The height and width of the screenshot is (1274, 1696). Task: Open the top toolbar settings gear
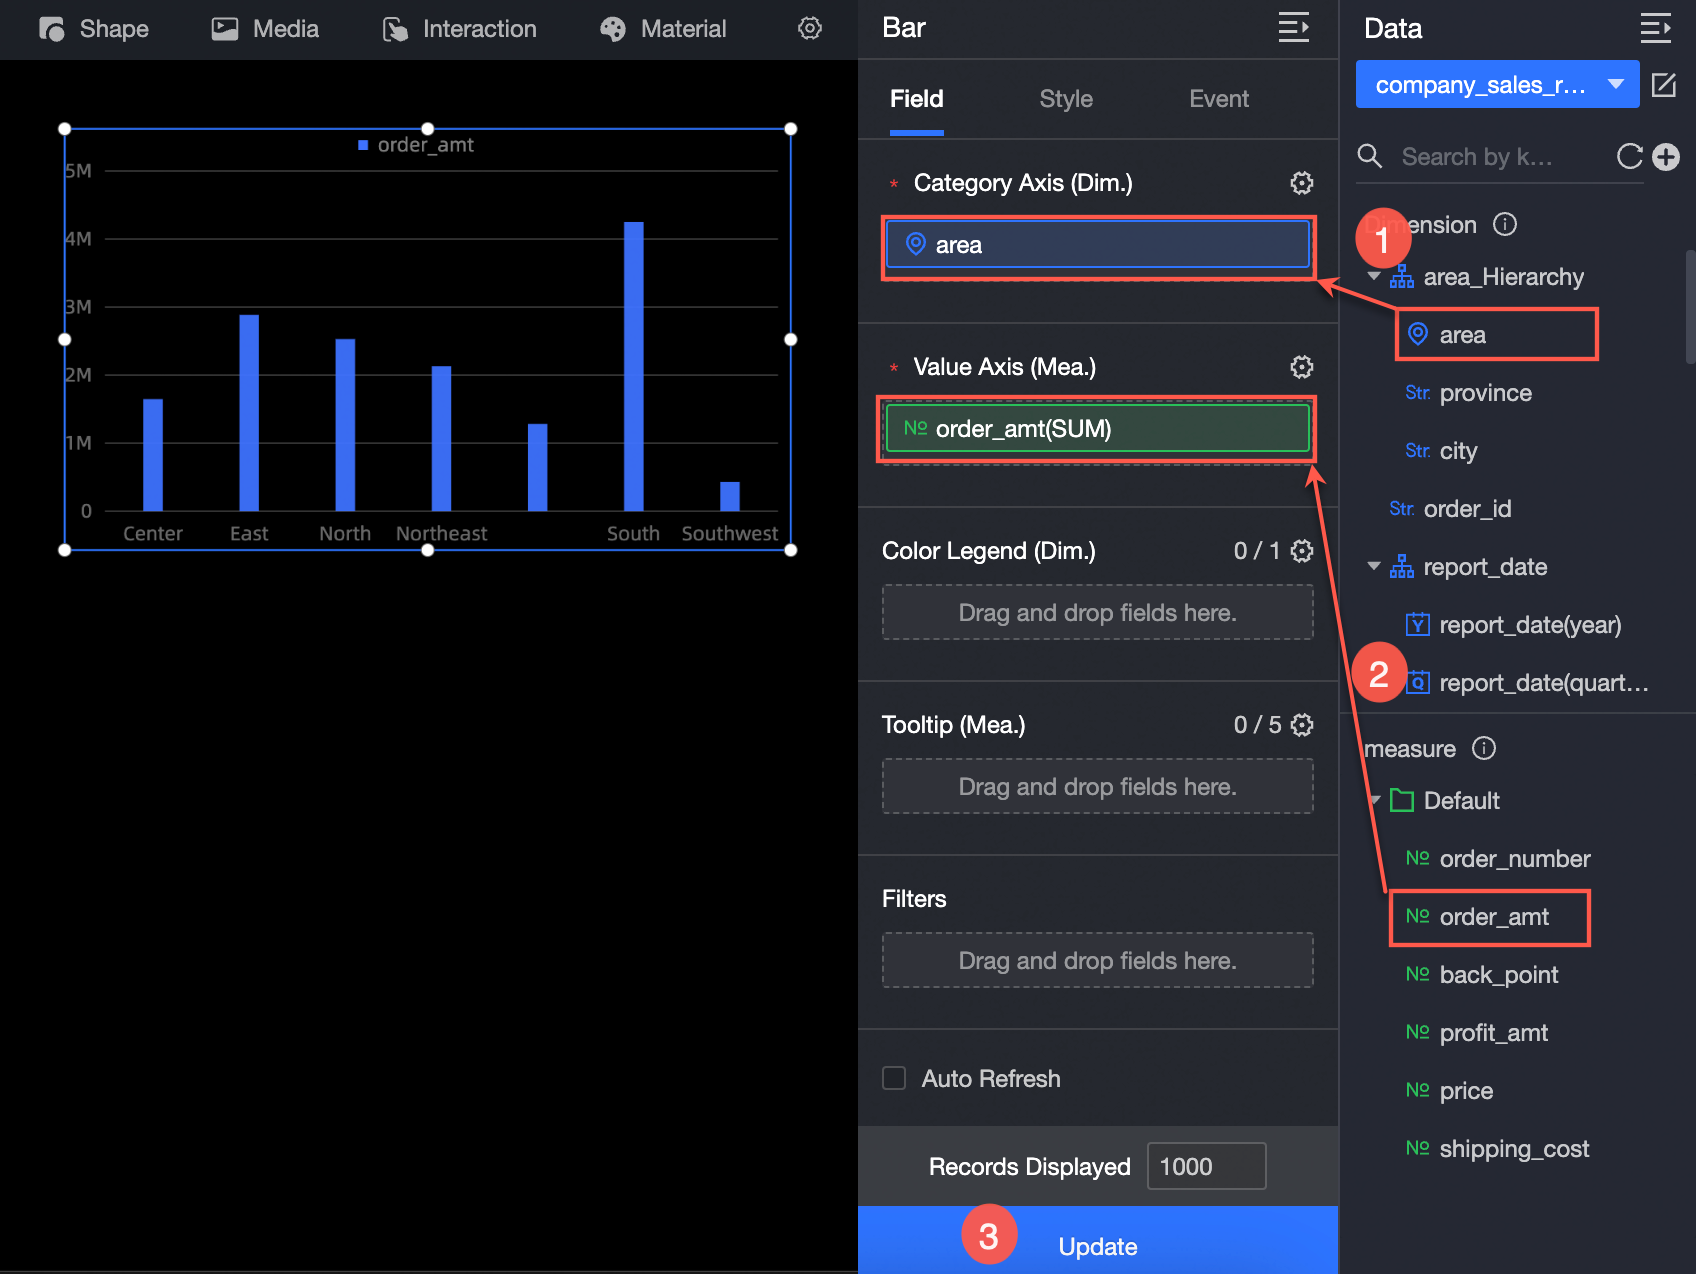tap(810, 28)
